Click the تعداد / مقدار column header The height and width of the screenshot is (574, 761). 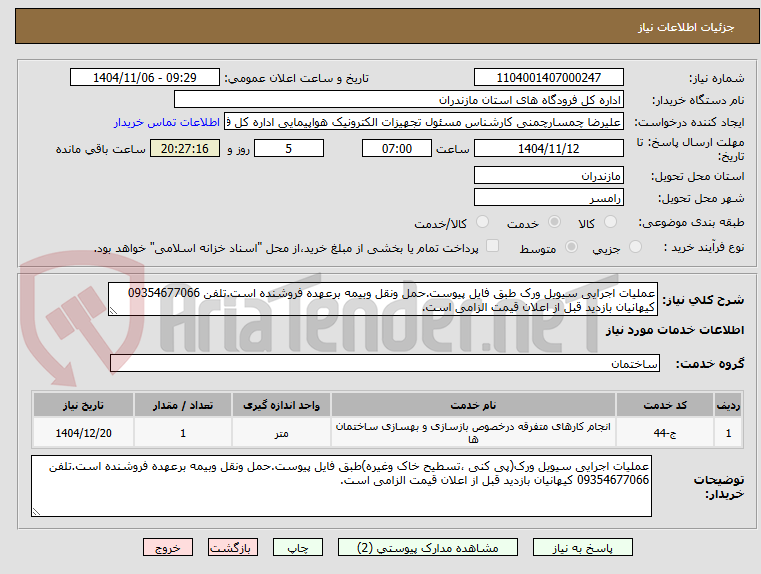click(x=183, y=405)
